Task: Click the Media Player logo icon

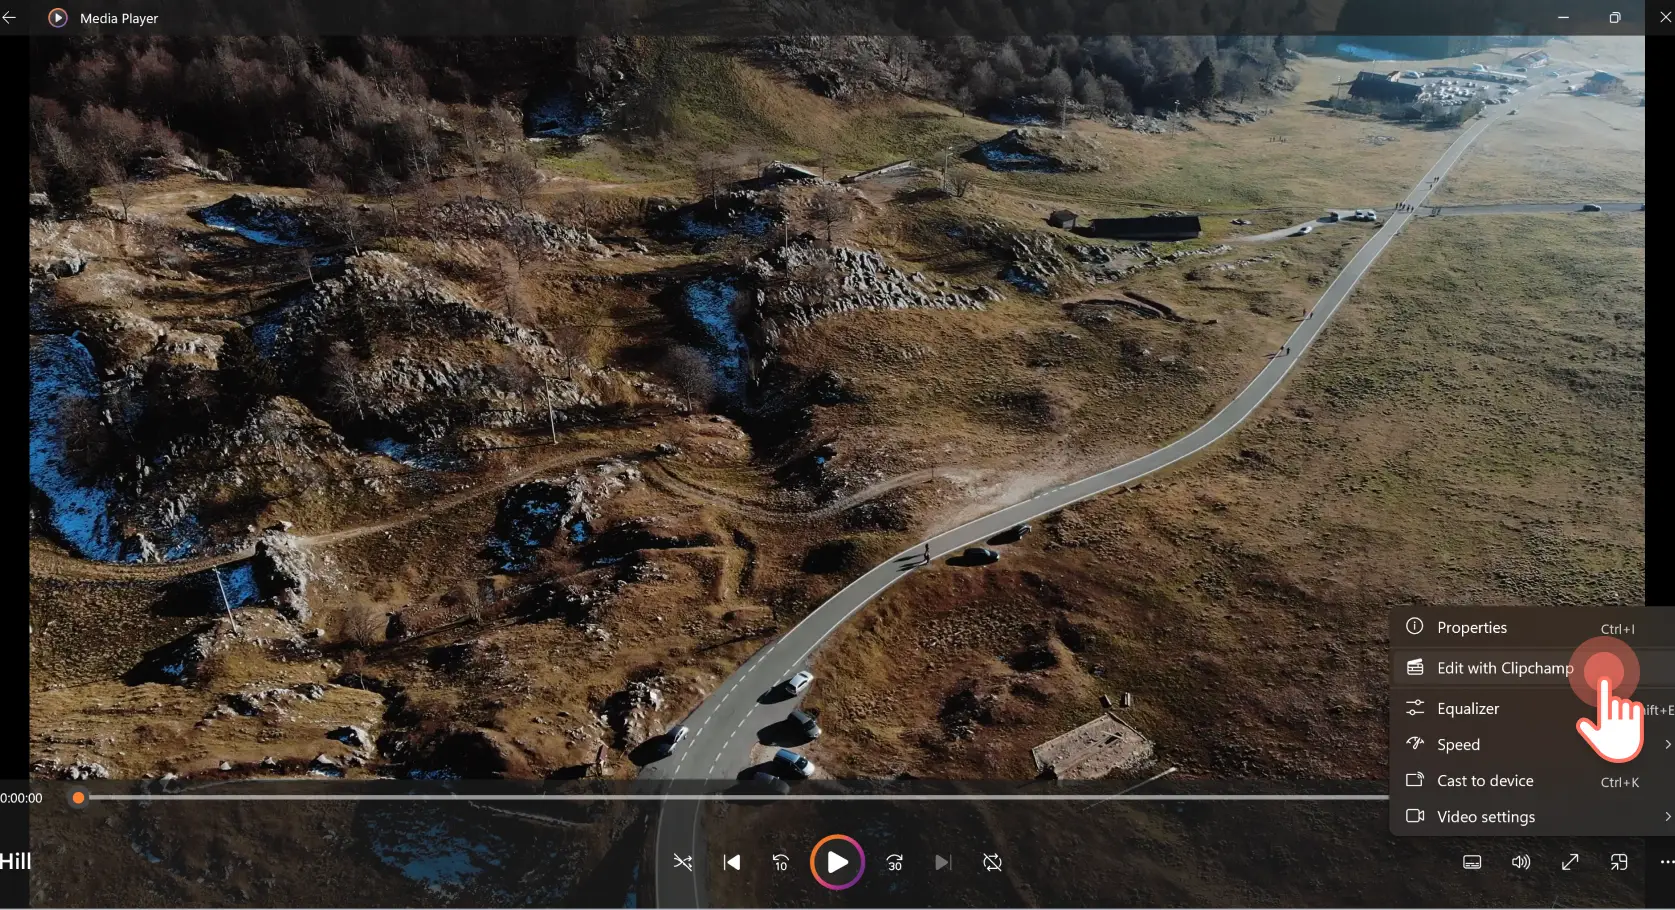Action: tap(57, 17)
